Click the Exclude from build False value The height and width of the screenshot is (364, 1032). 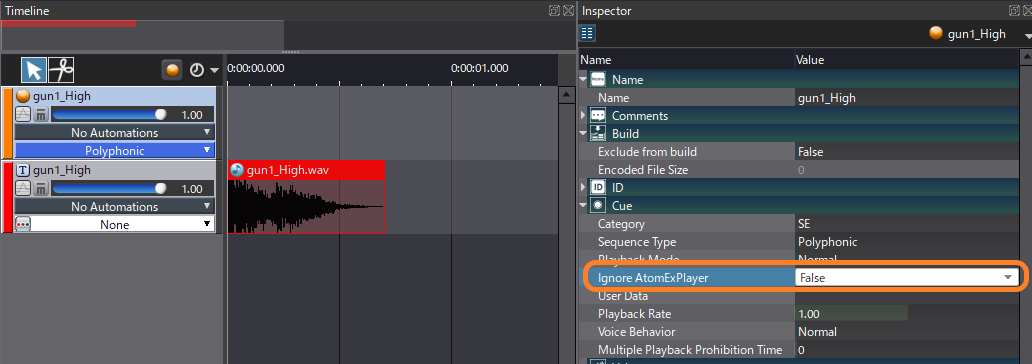pyautogui.click(x=906, y=151)
